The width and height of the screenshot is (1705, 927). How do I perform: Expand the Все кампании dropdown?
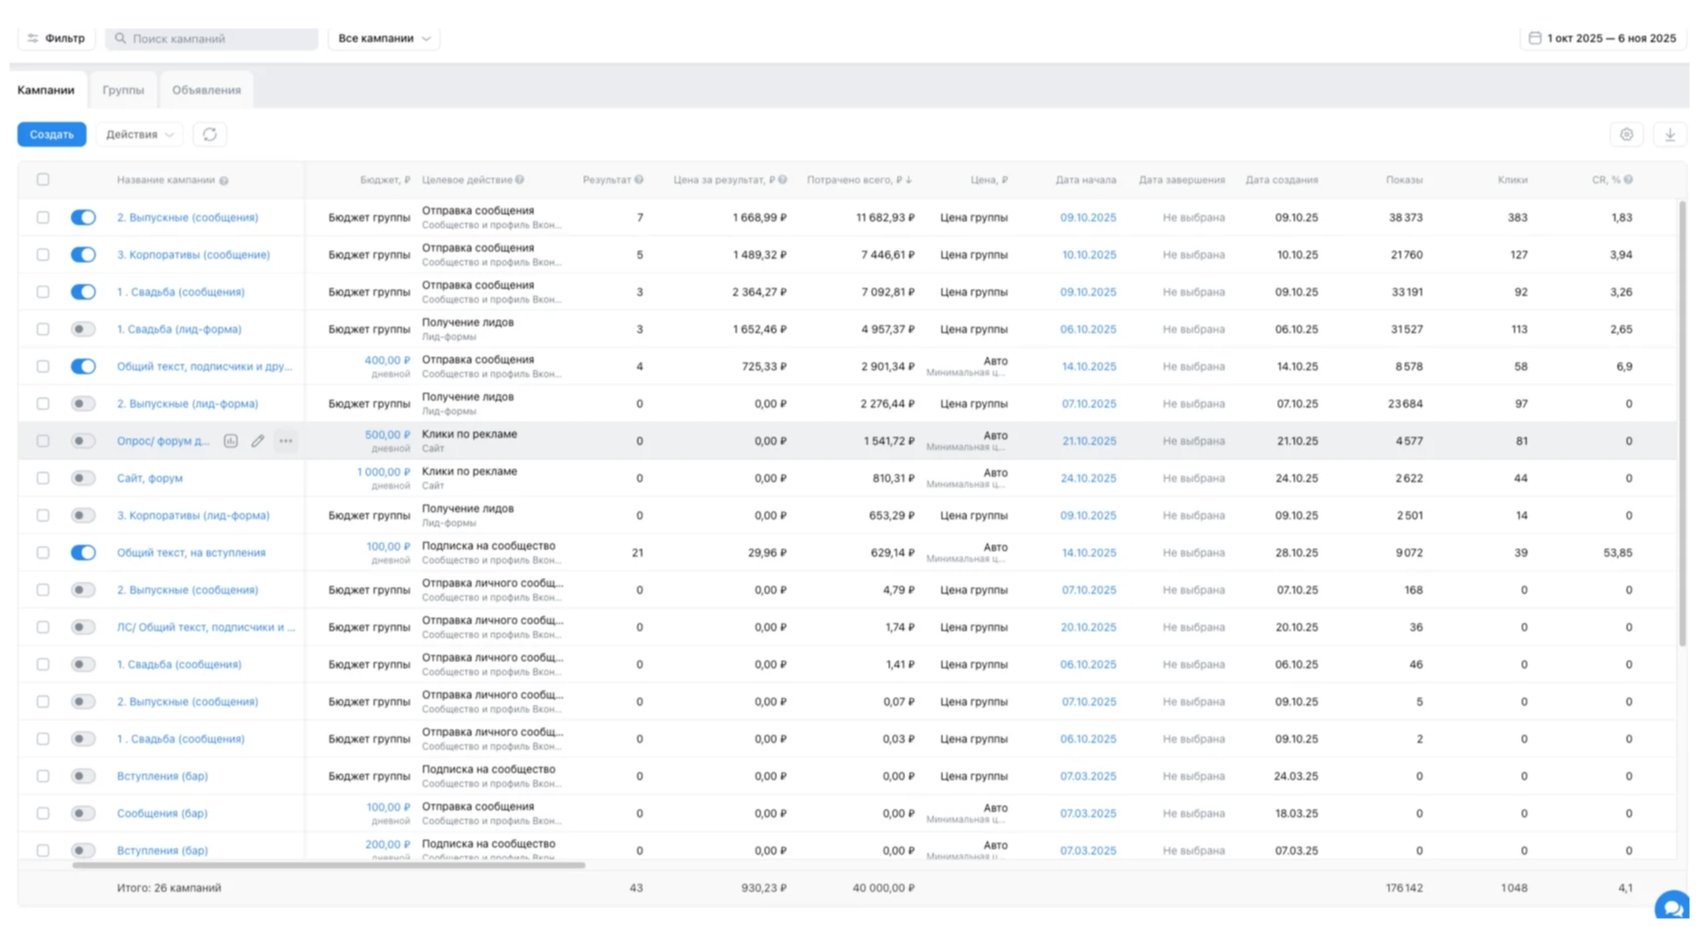pyautogui.click(x=384, y=39)
